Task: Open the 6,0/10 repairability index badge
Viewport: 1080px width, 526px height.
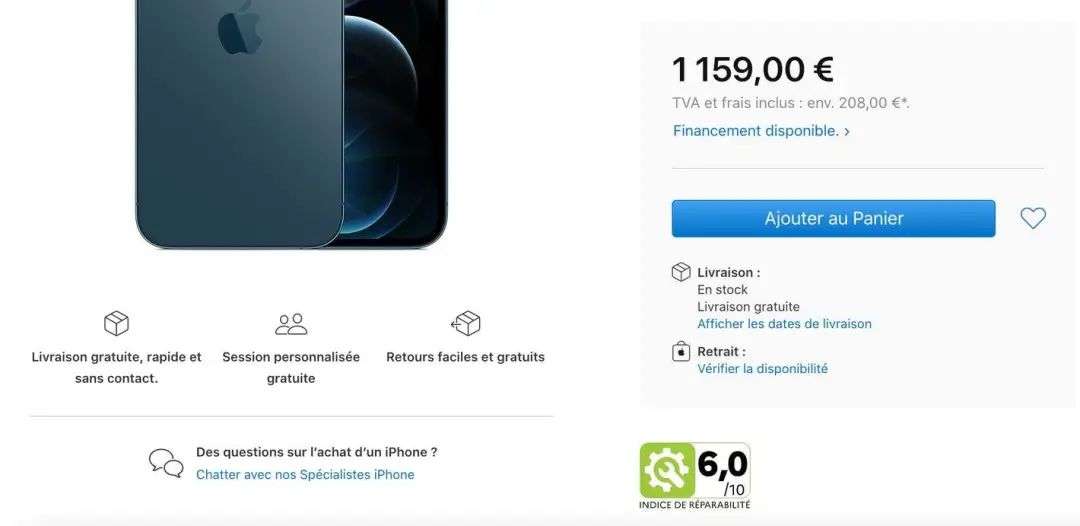Action: pyautogui.click(x=695, y=476)
